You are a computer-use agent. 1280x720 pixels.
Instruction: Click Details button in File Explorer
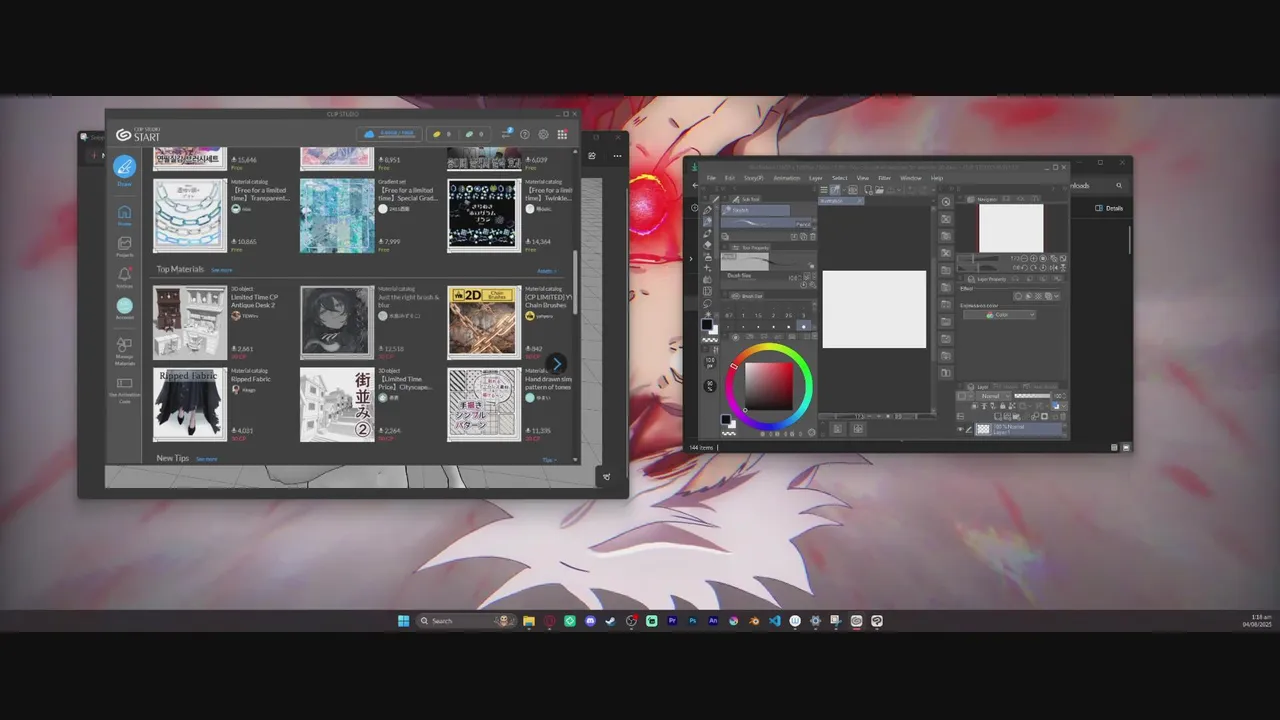[1109, 208]
